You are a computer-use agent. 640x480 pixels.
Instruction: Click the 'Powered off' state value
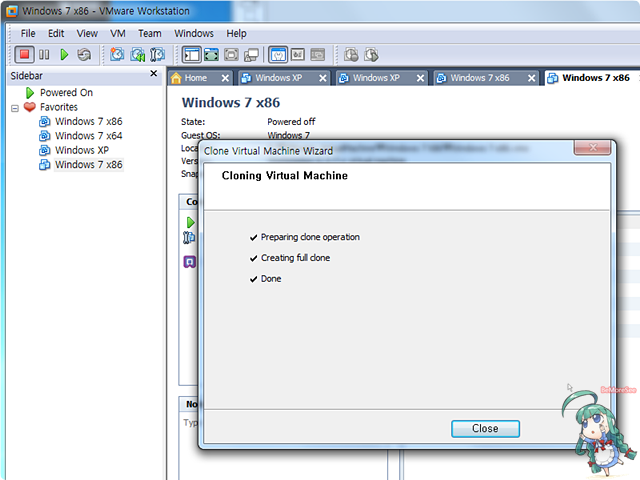click(x=291, y=122)
